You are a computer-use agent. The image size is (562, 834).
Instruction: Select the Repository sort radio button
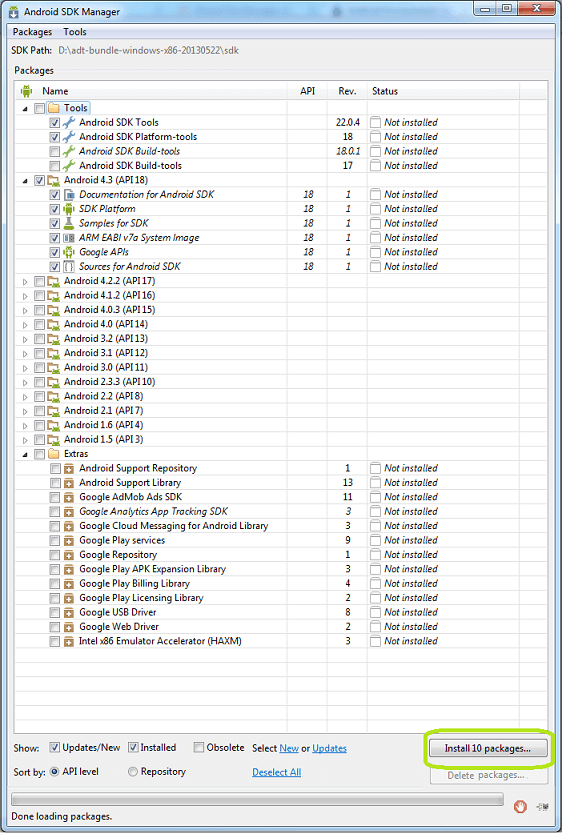pos(133,771)
